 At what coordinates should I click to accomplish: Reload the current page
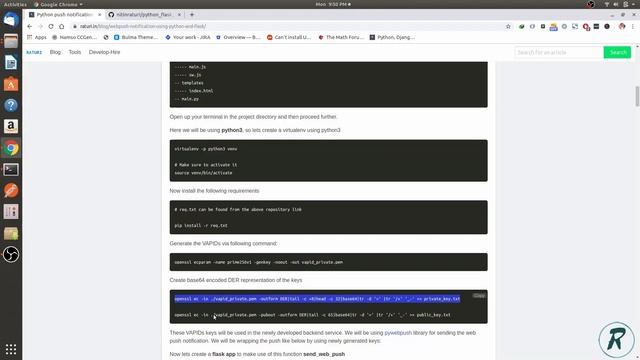click(x=51, y=26)
